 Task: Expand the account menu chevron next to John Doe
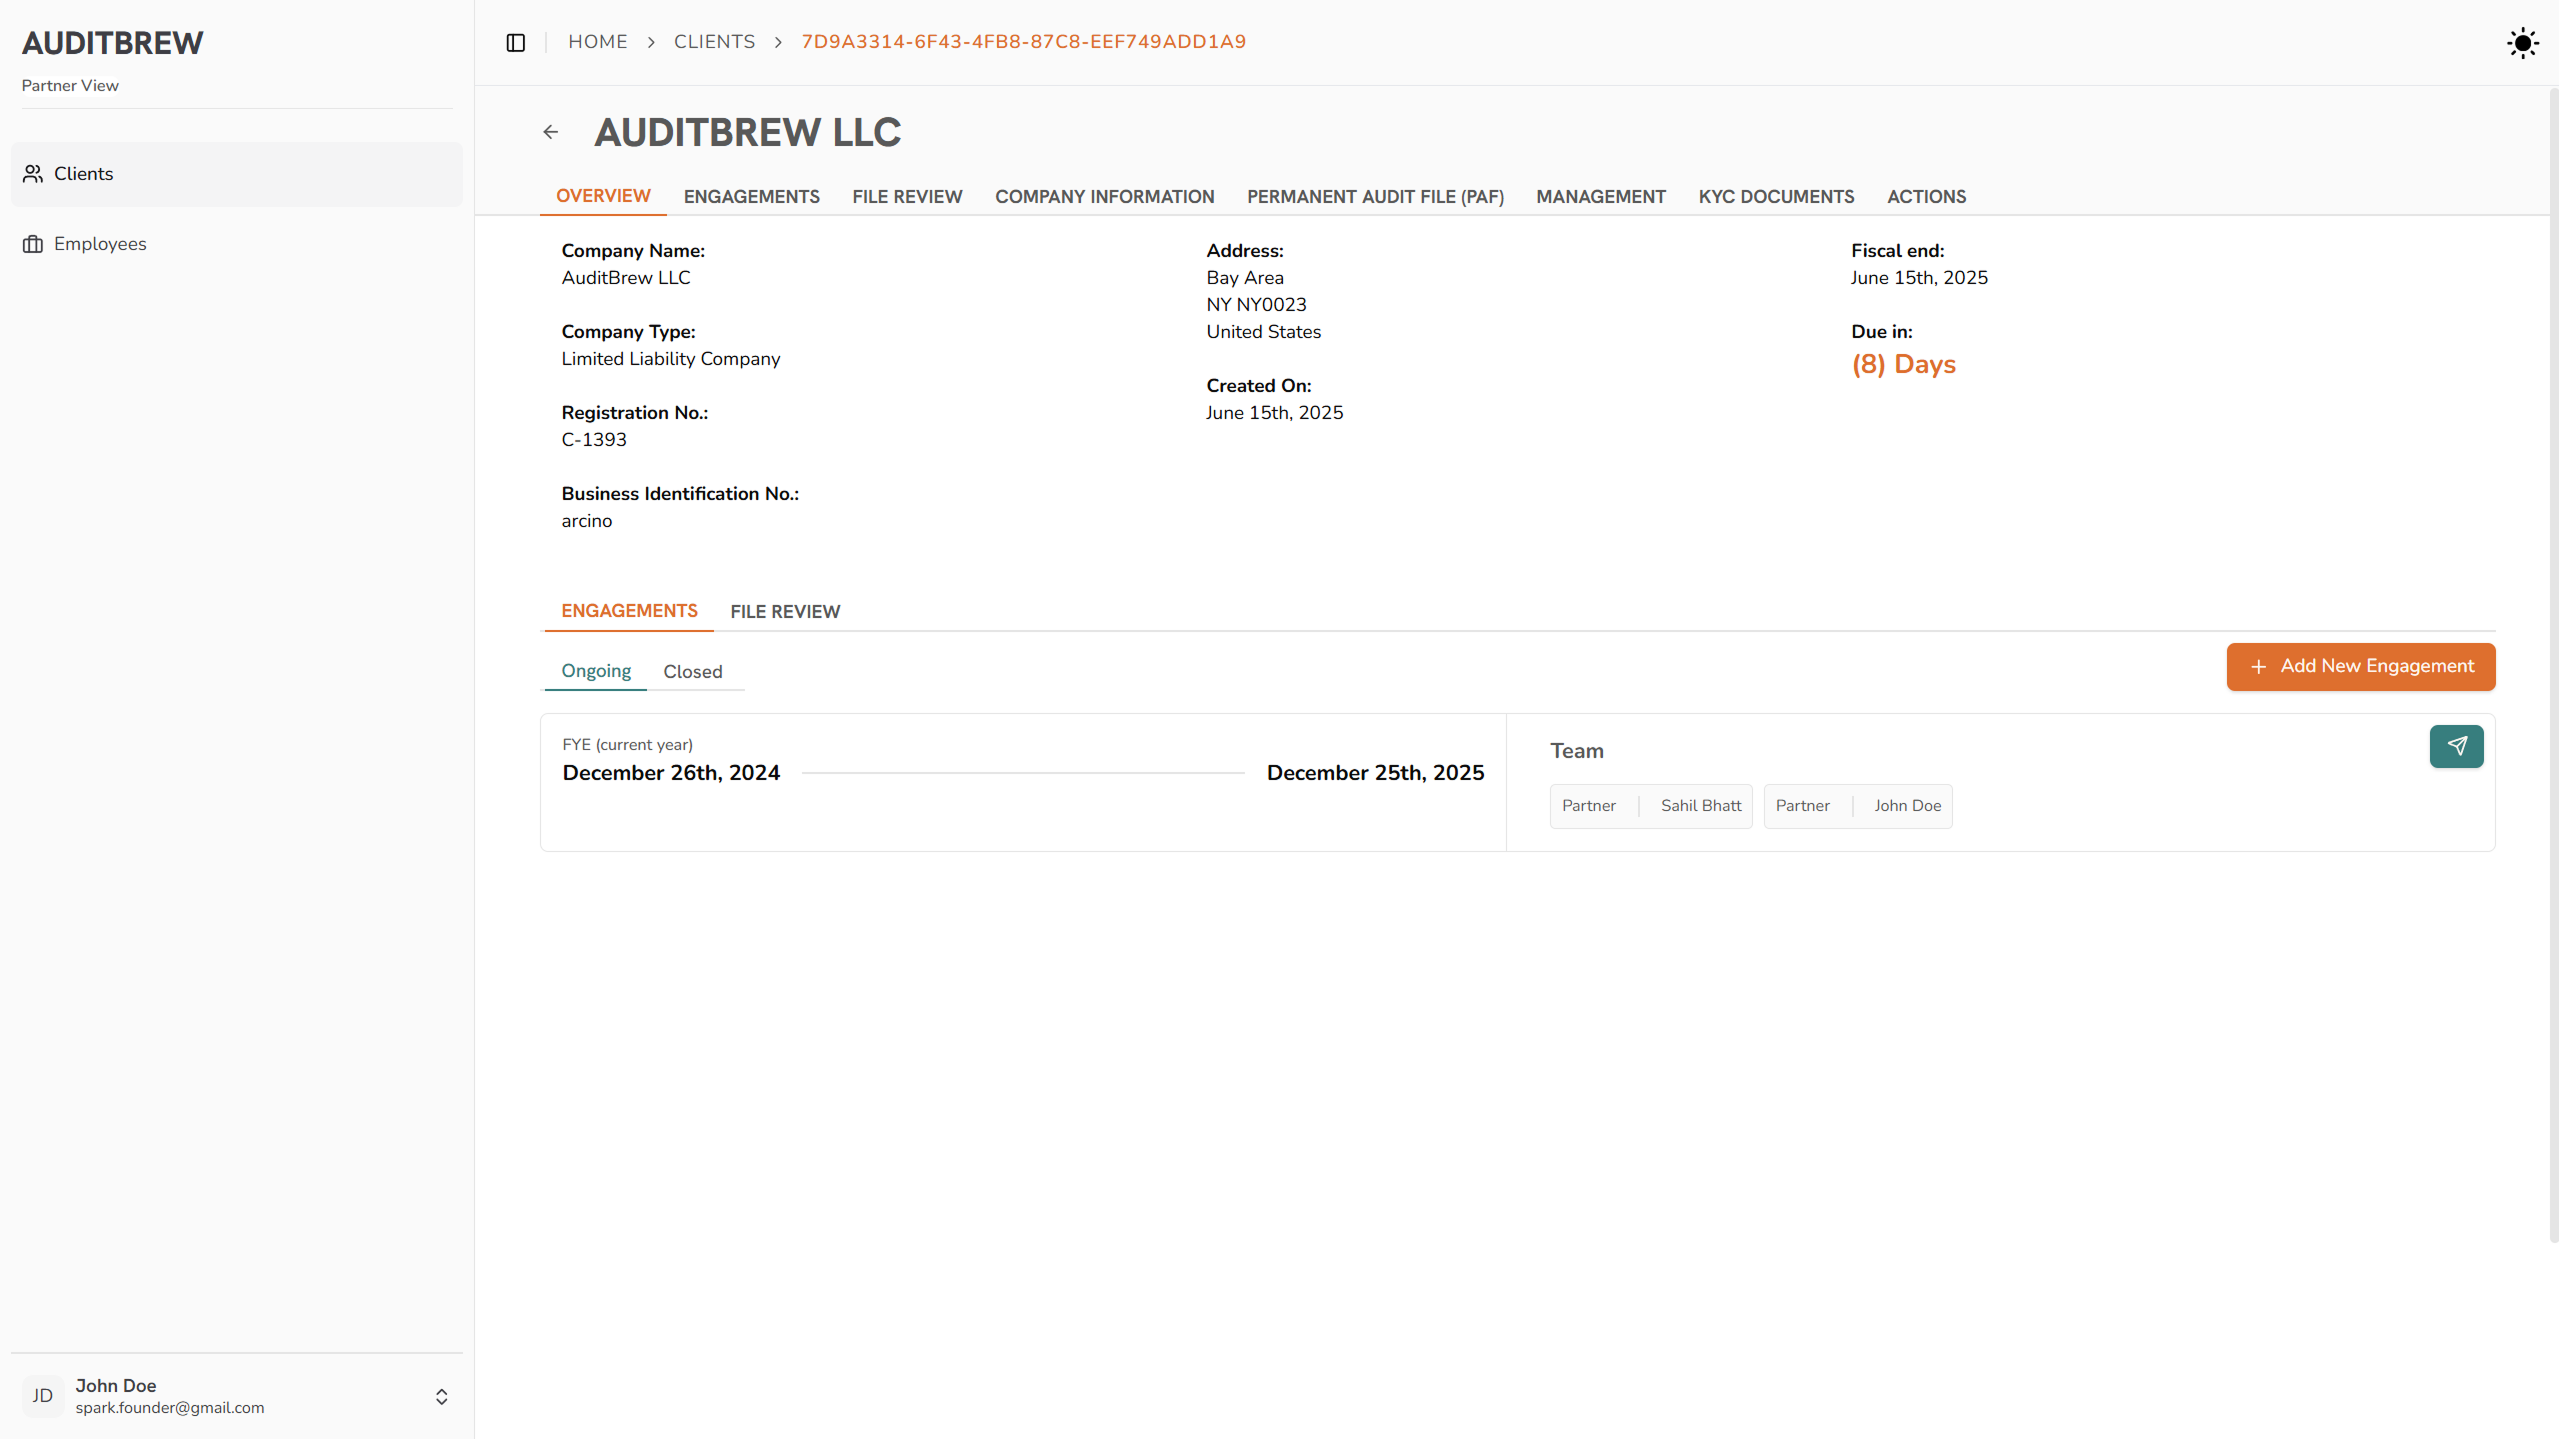click(441, 1396)
